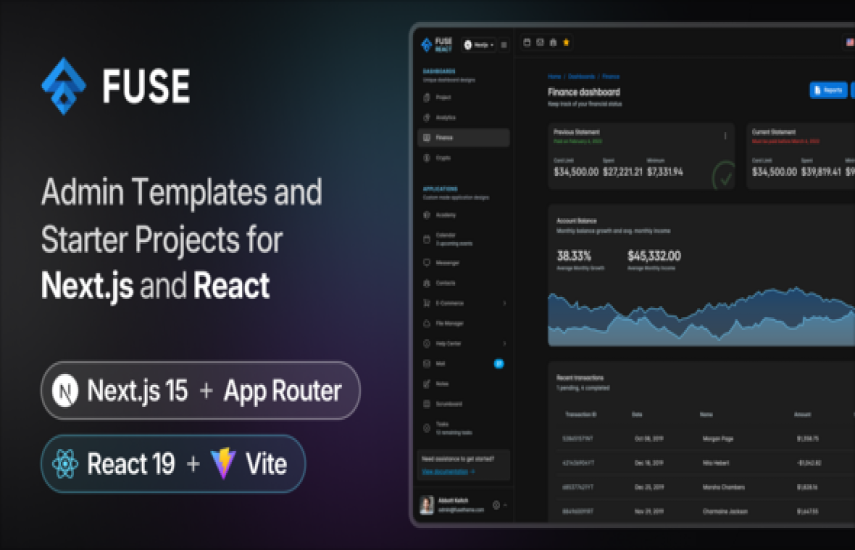Select the Finance sidebar item

tap(463, 138)
